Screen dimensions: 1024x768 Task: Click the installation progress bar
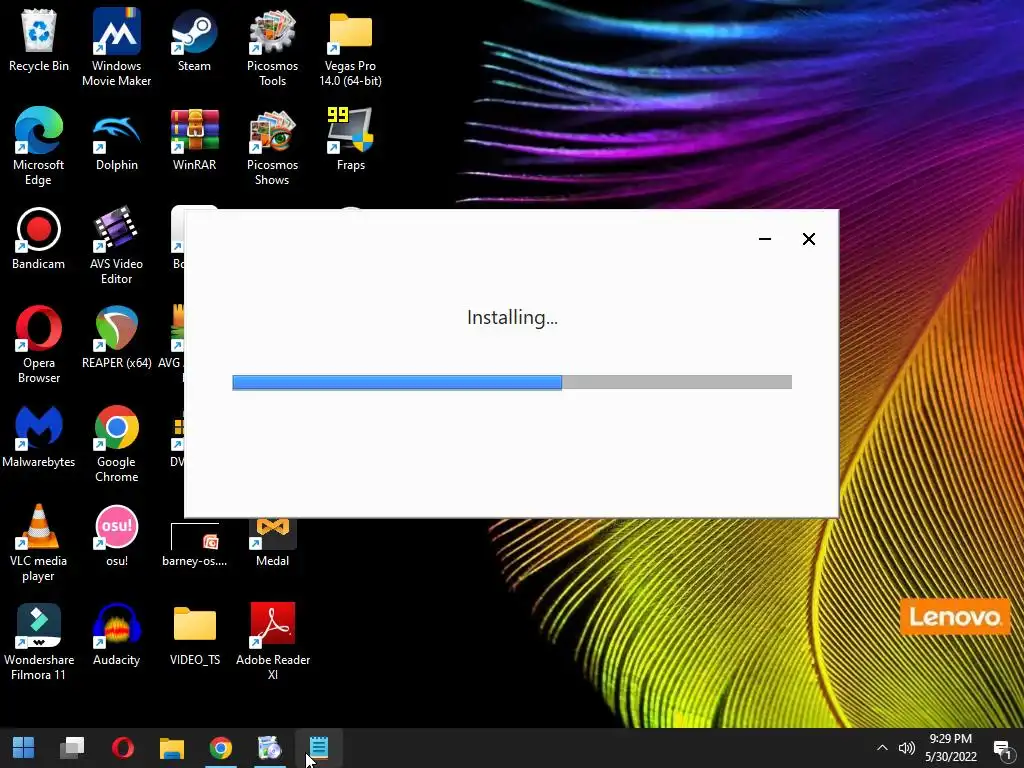512,382
